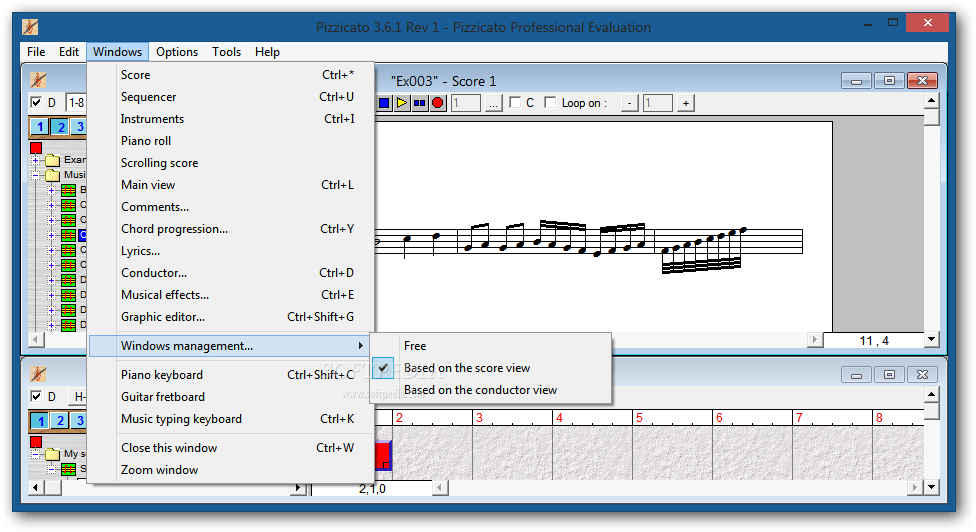This screenshot has width=976, height=532.
Task: Open the Edit menu
Action: coord(69,52)
